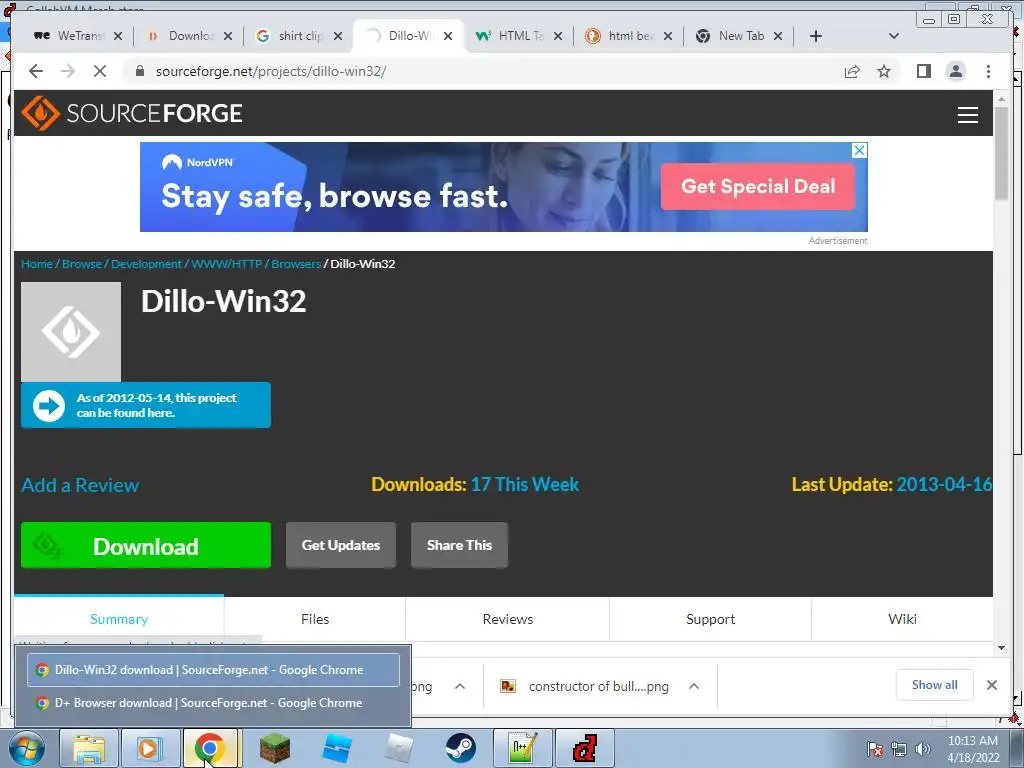The height and width of the screenshot is (768, 1024).
Task: Switch to the Summary tab
Action: (119, 619)
